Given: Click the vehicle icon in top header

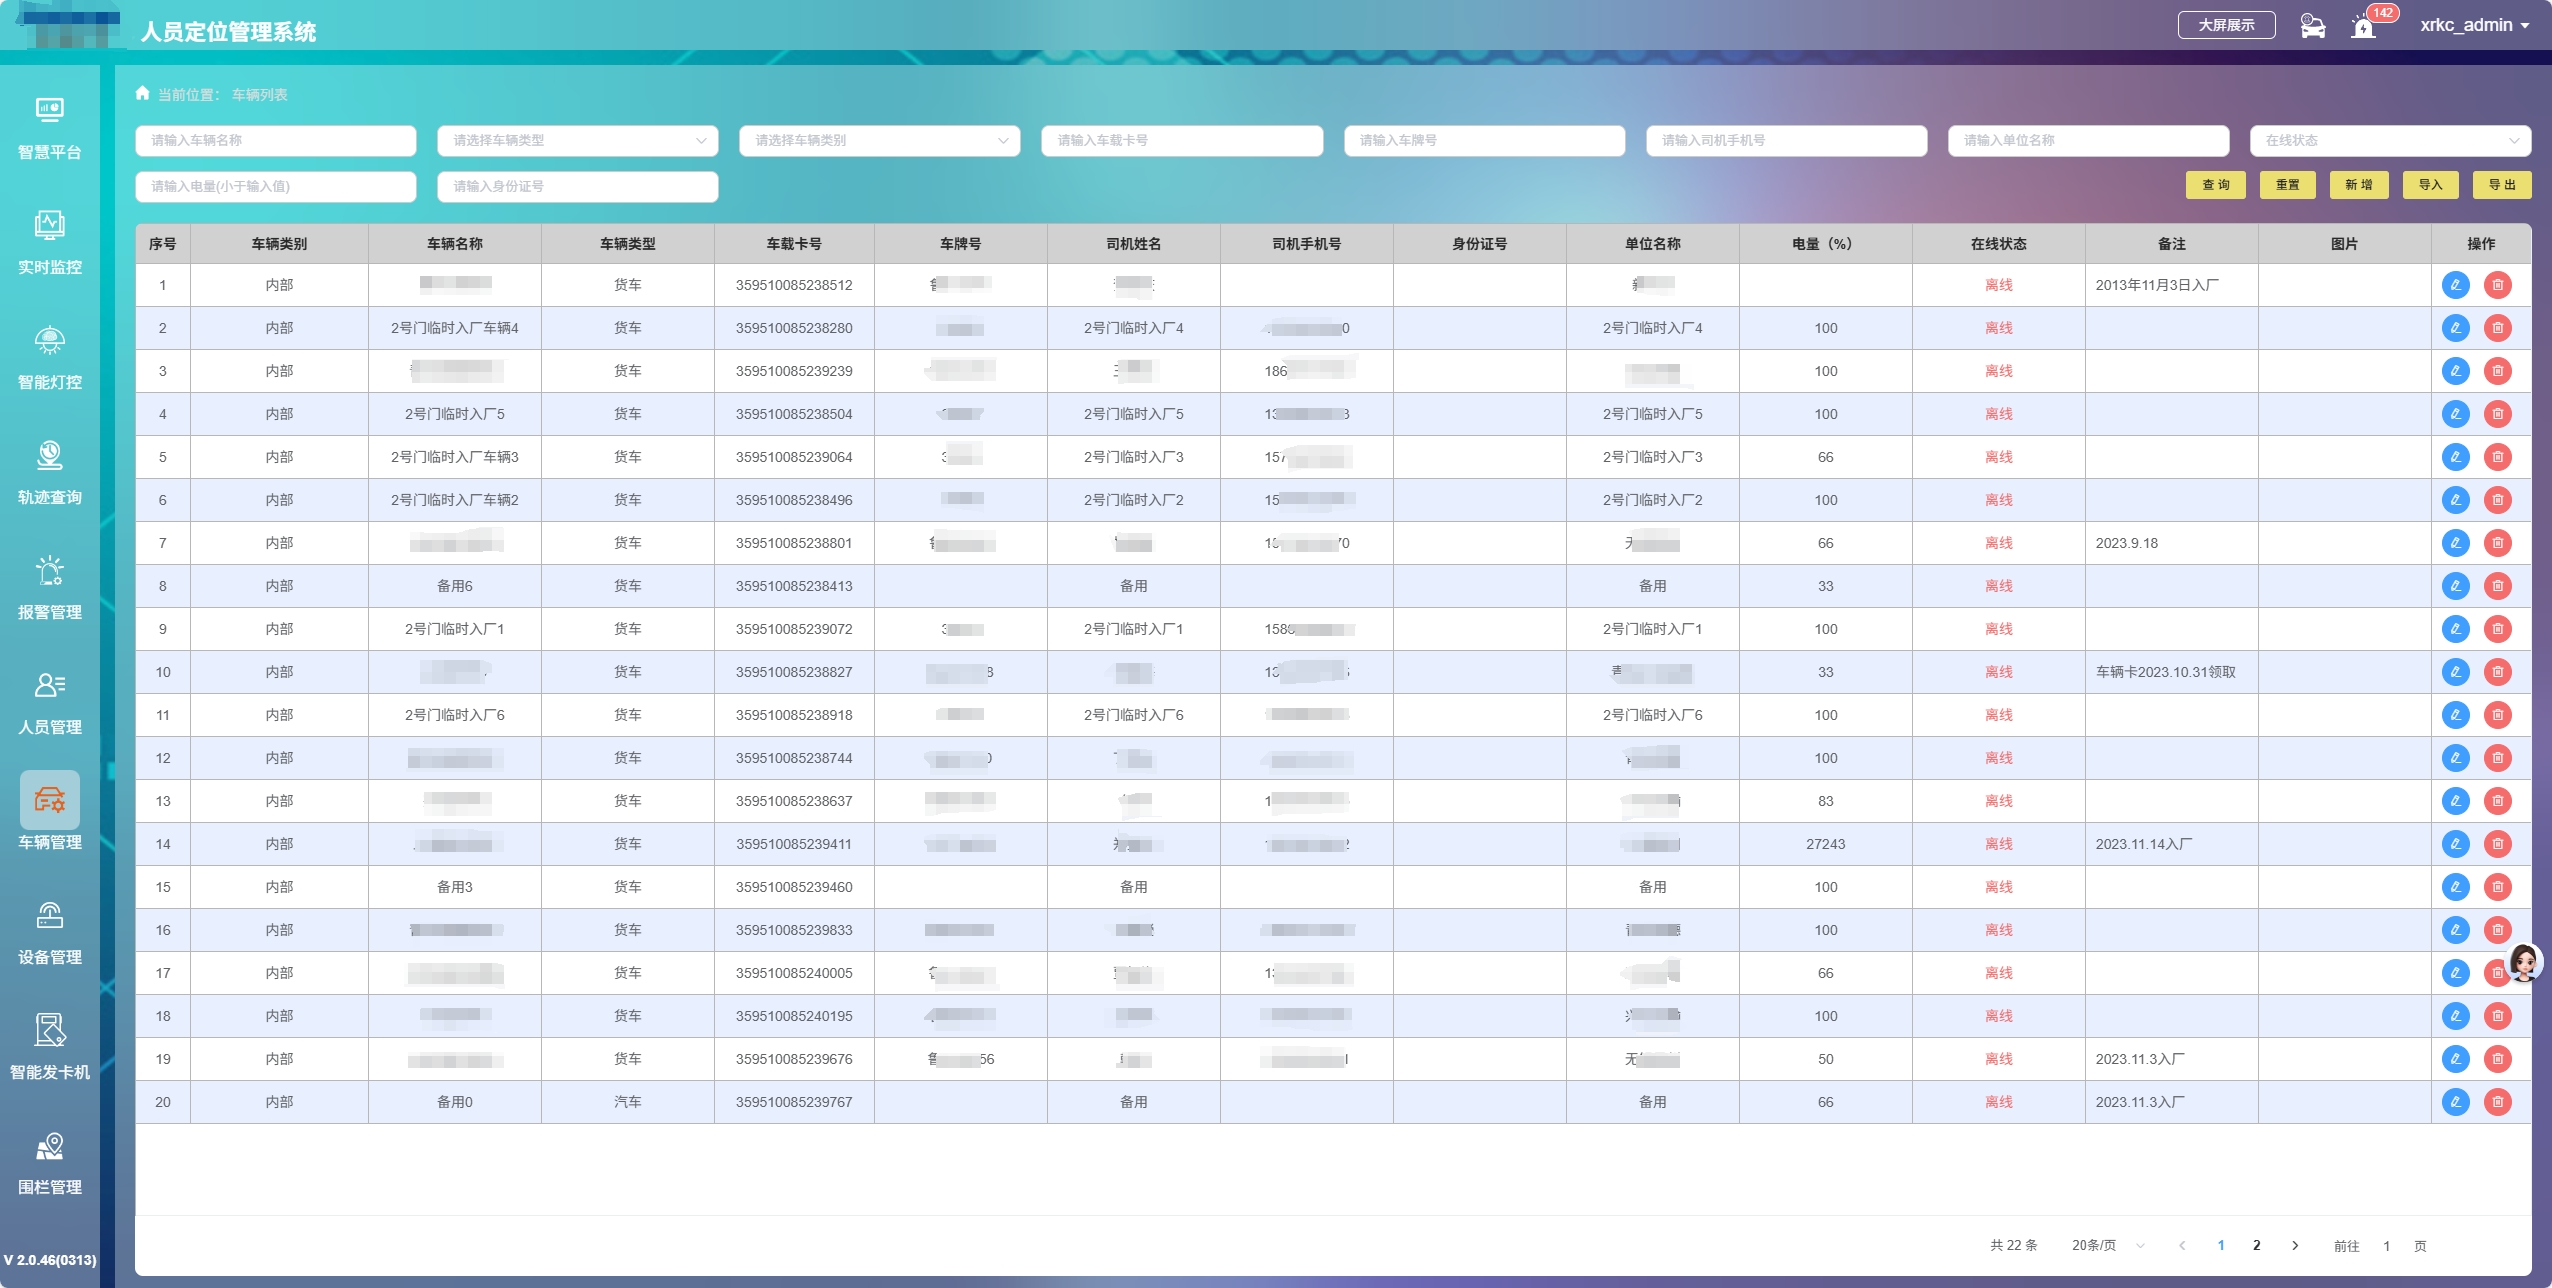Looking at the screenshot, I should 2312,26.
